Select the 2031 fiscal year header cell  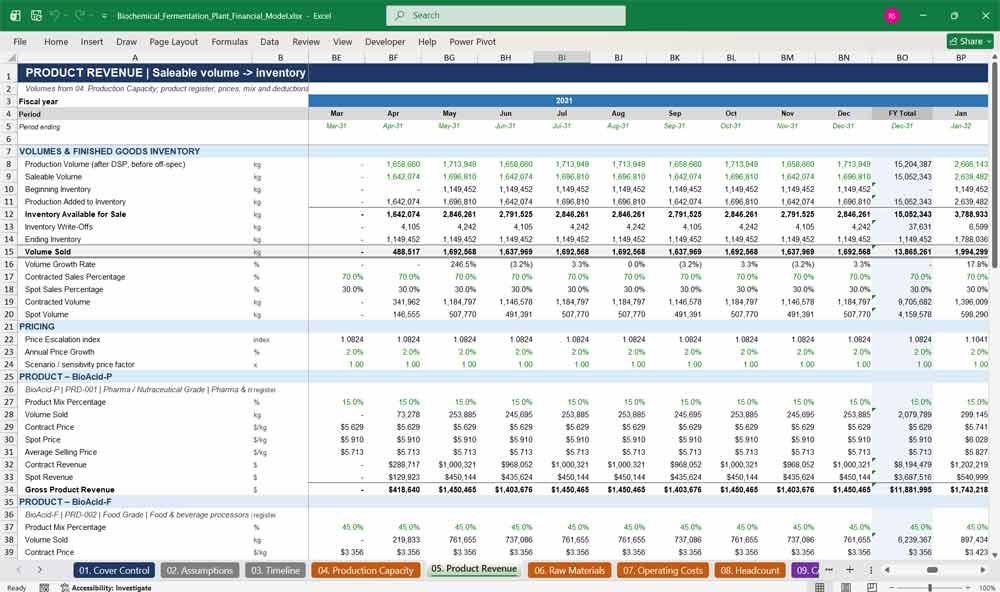[x=564, y=101]
